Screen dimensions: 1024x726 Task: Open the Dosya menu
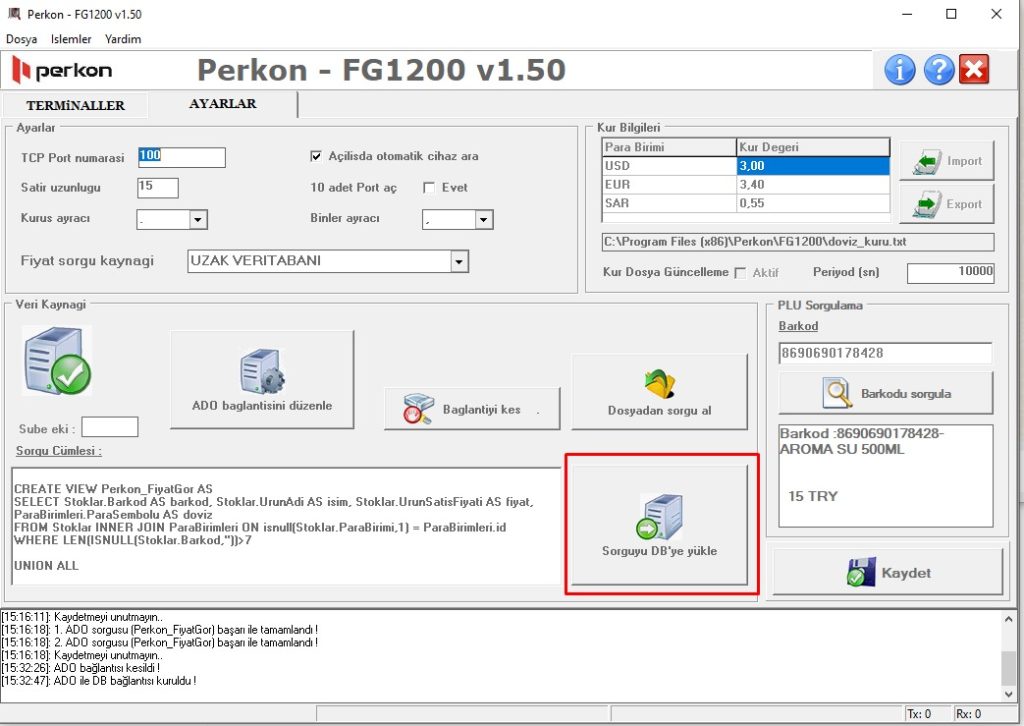point(22,39)
